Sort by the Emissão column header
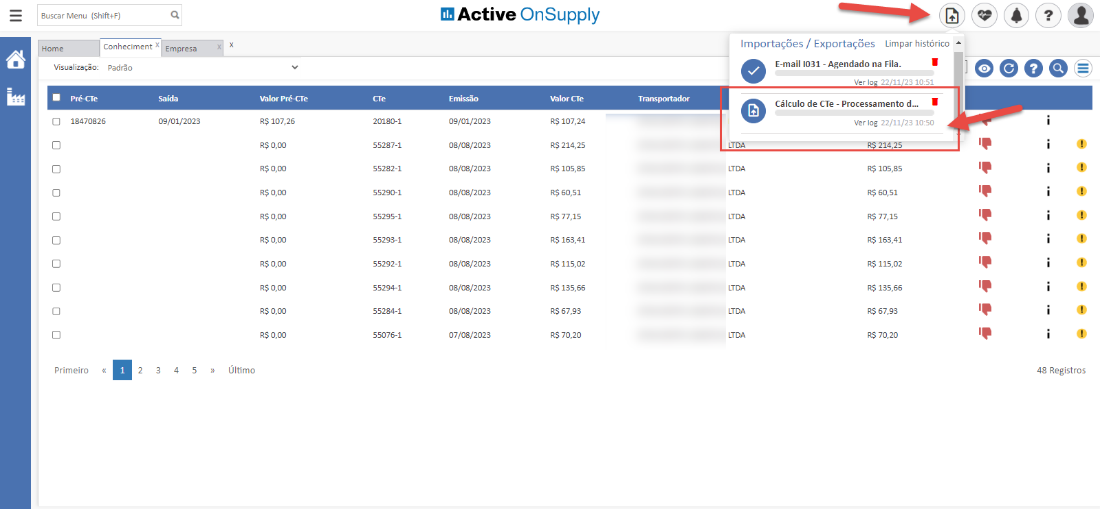The image size is (1100, 509). point(464,99)
